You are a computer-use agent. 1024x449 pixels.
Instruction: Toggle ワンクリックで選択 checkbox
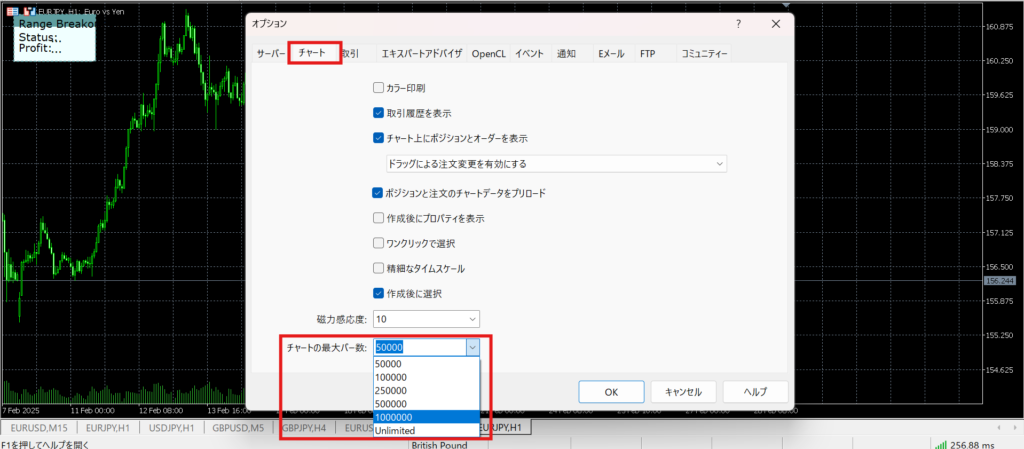coord(378,243)
